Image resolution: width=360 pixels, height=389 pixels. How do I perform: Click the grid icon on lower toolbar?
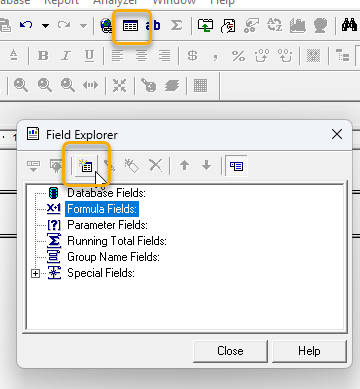click(x=201, y=86)
